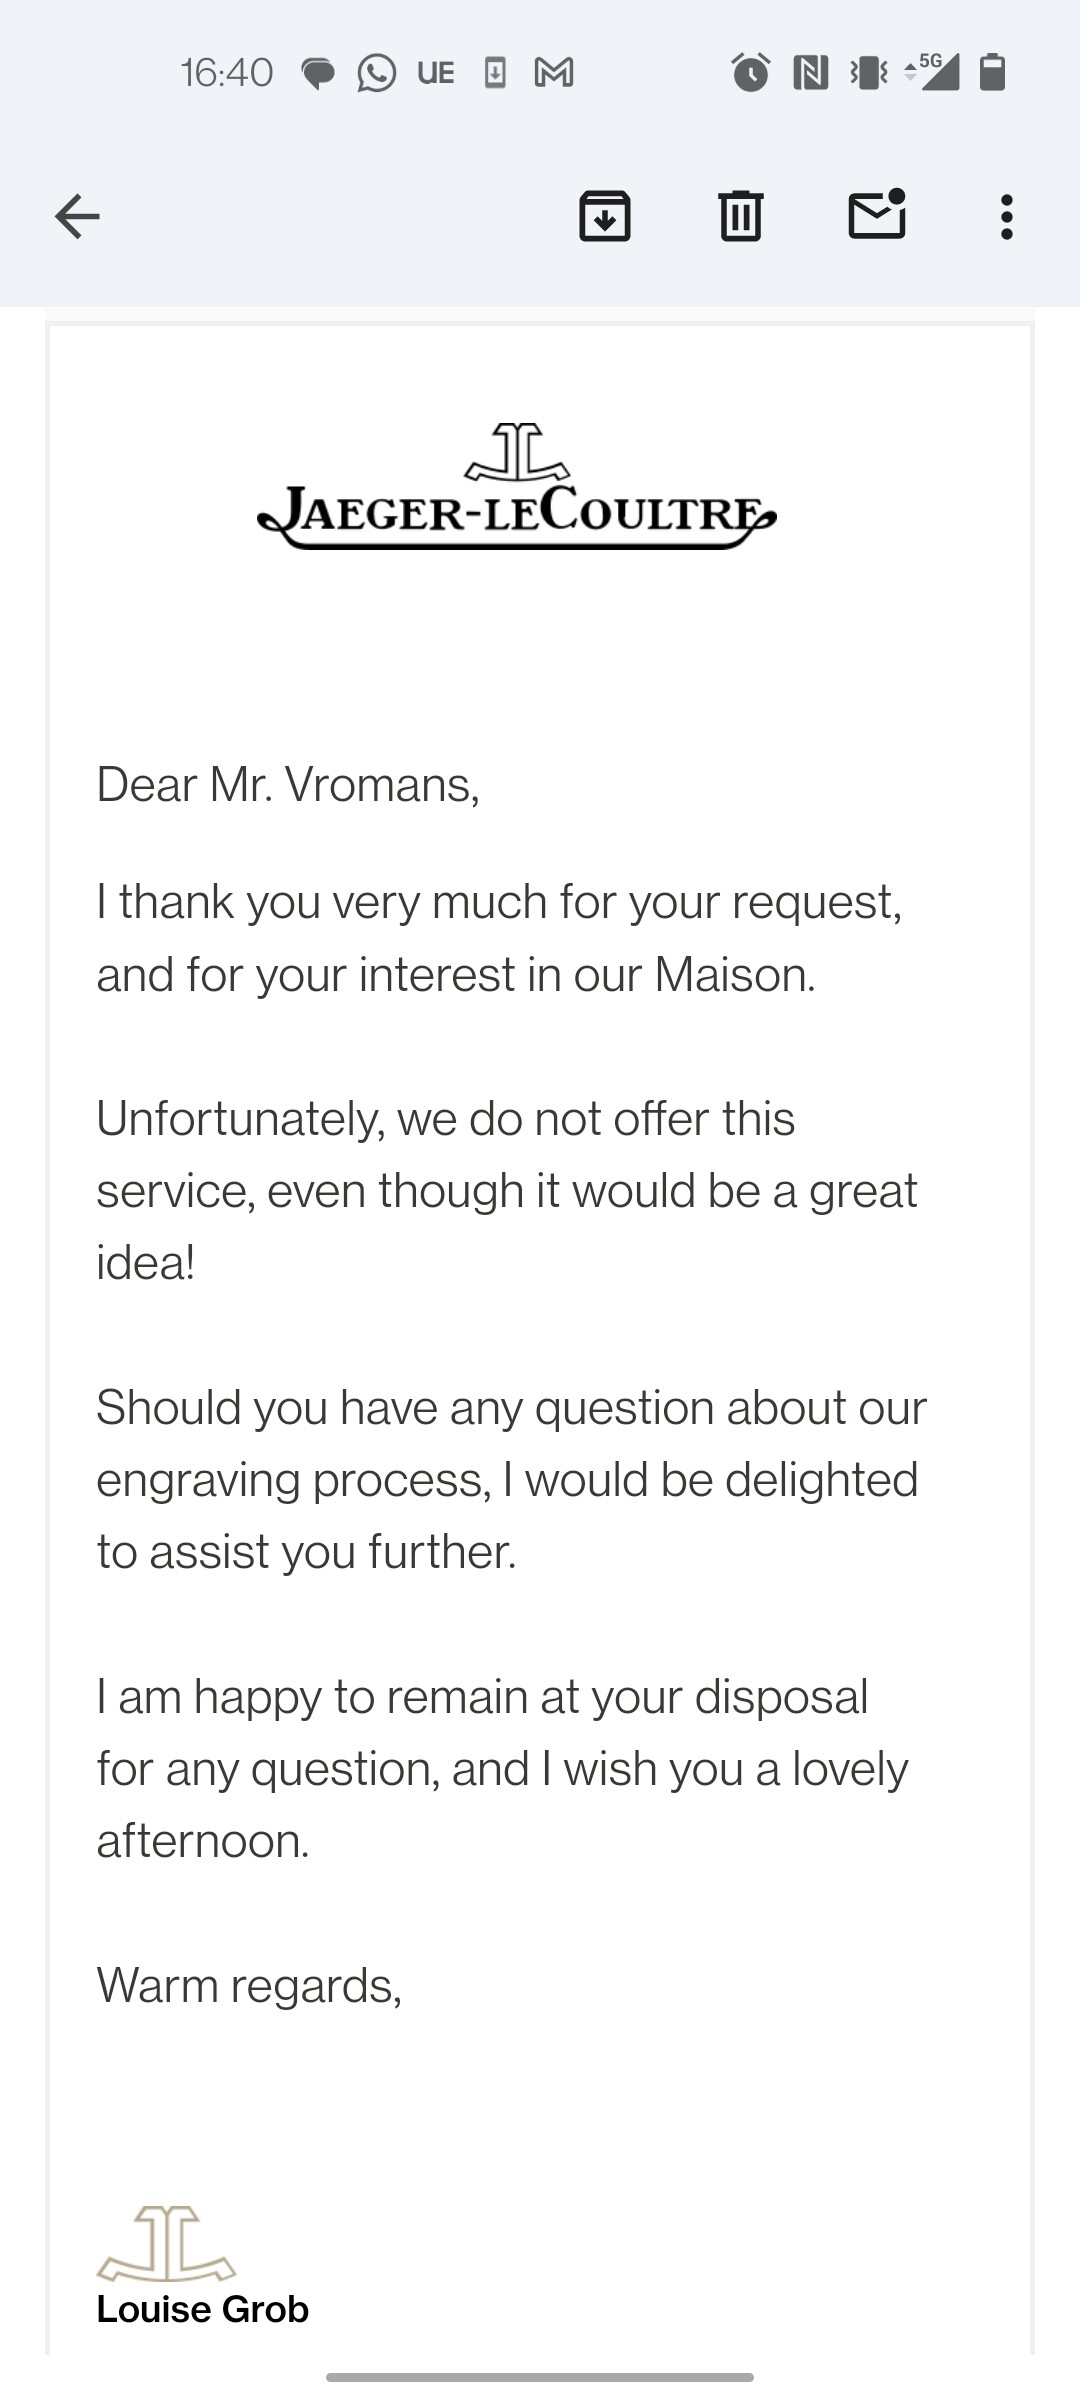Open the three-dot overflow menu
This screenshot has height=2400, width=1080.
(x=1007, y=216)
